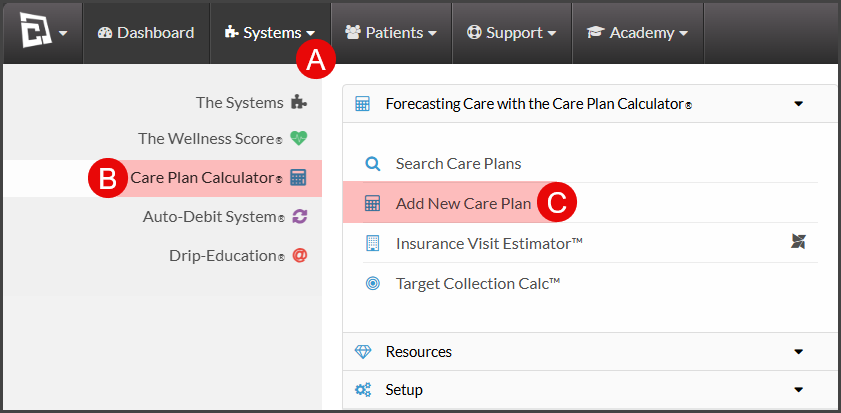
Task: Open the Academy menu
Action: tap(638, 33)
